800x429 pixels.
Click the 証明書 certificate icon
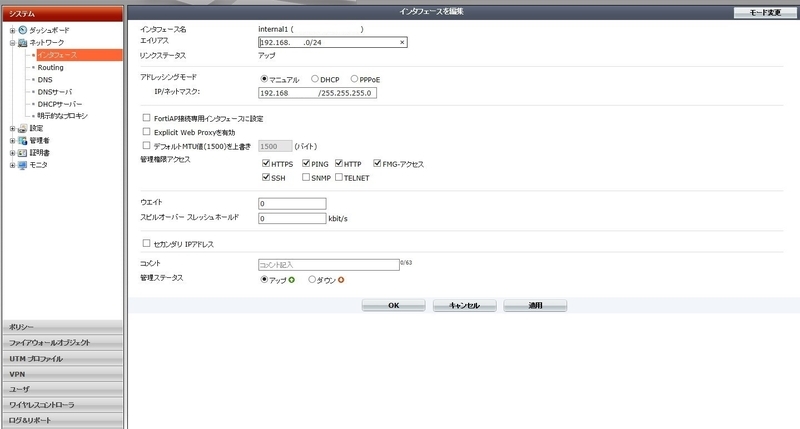point(22,153)
